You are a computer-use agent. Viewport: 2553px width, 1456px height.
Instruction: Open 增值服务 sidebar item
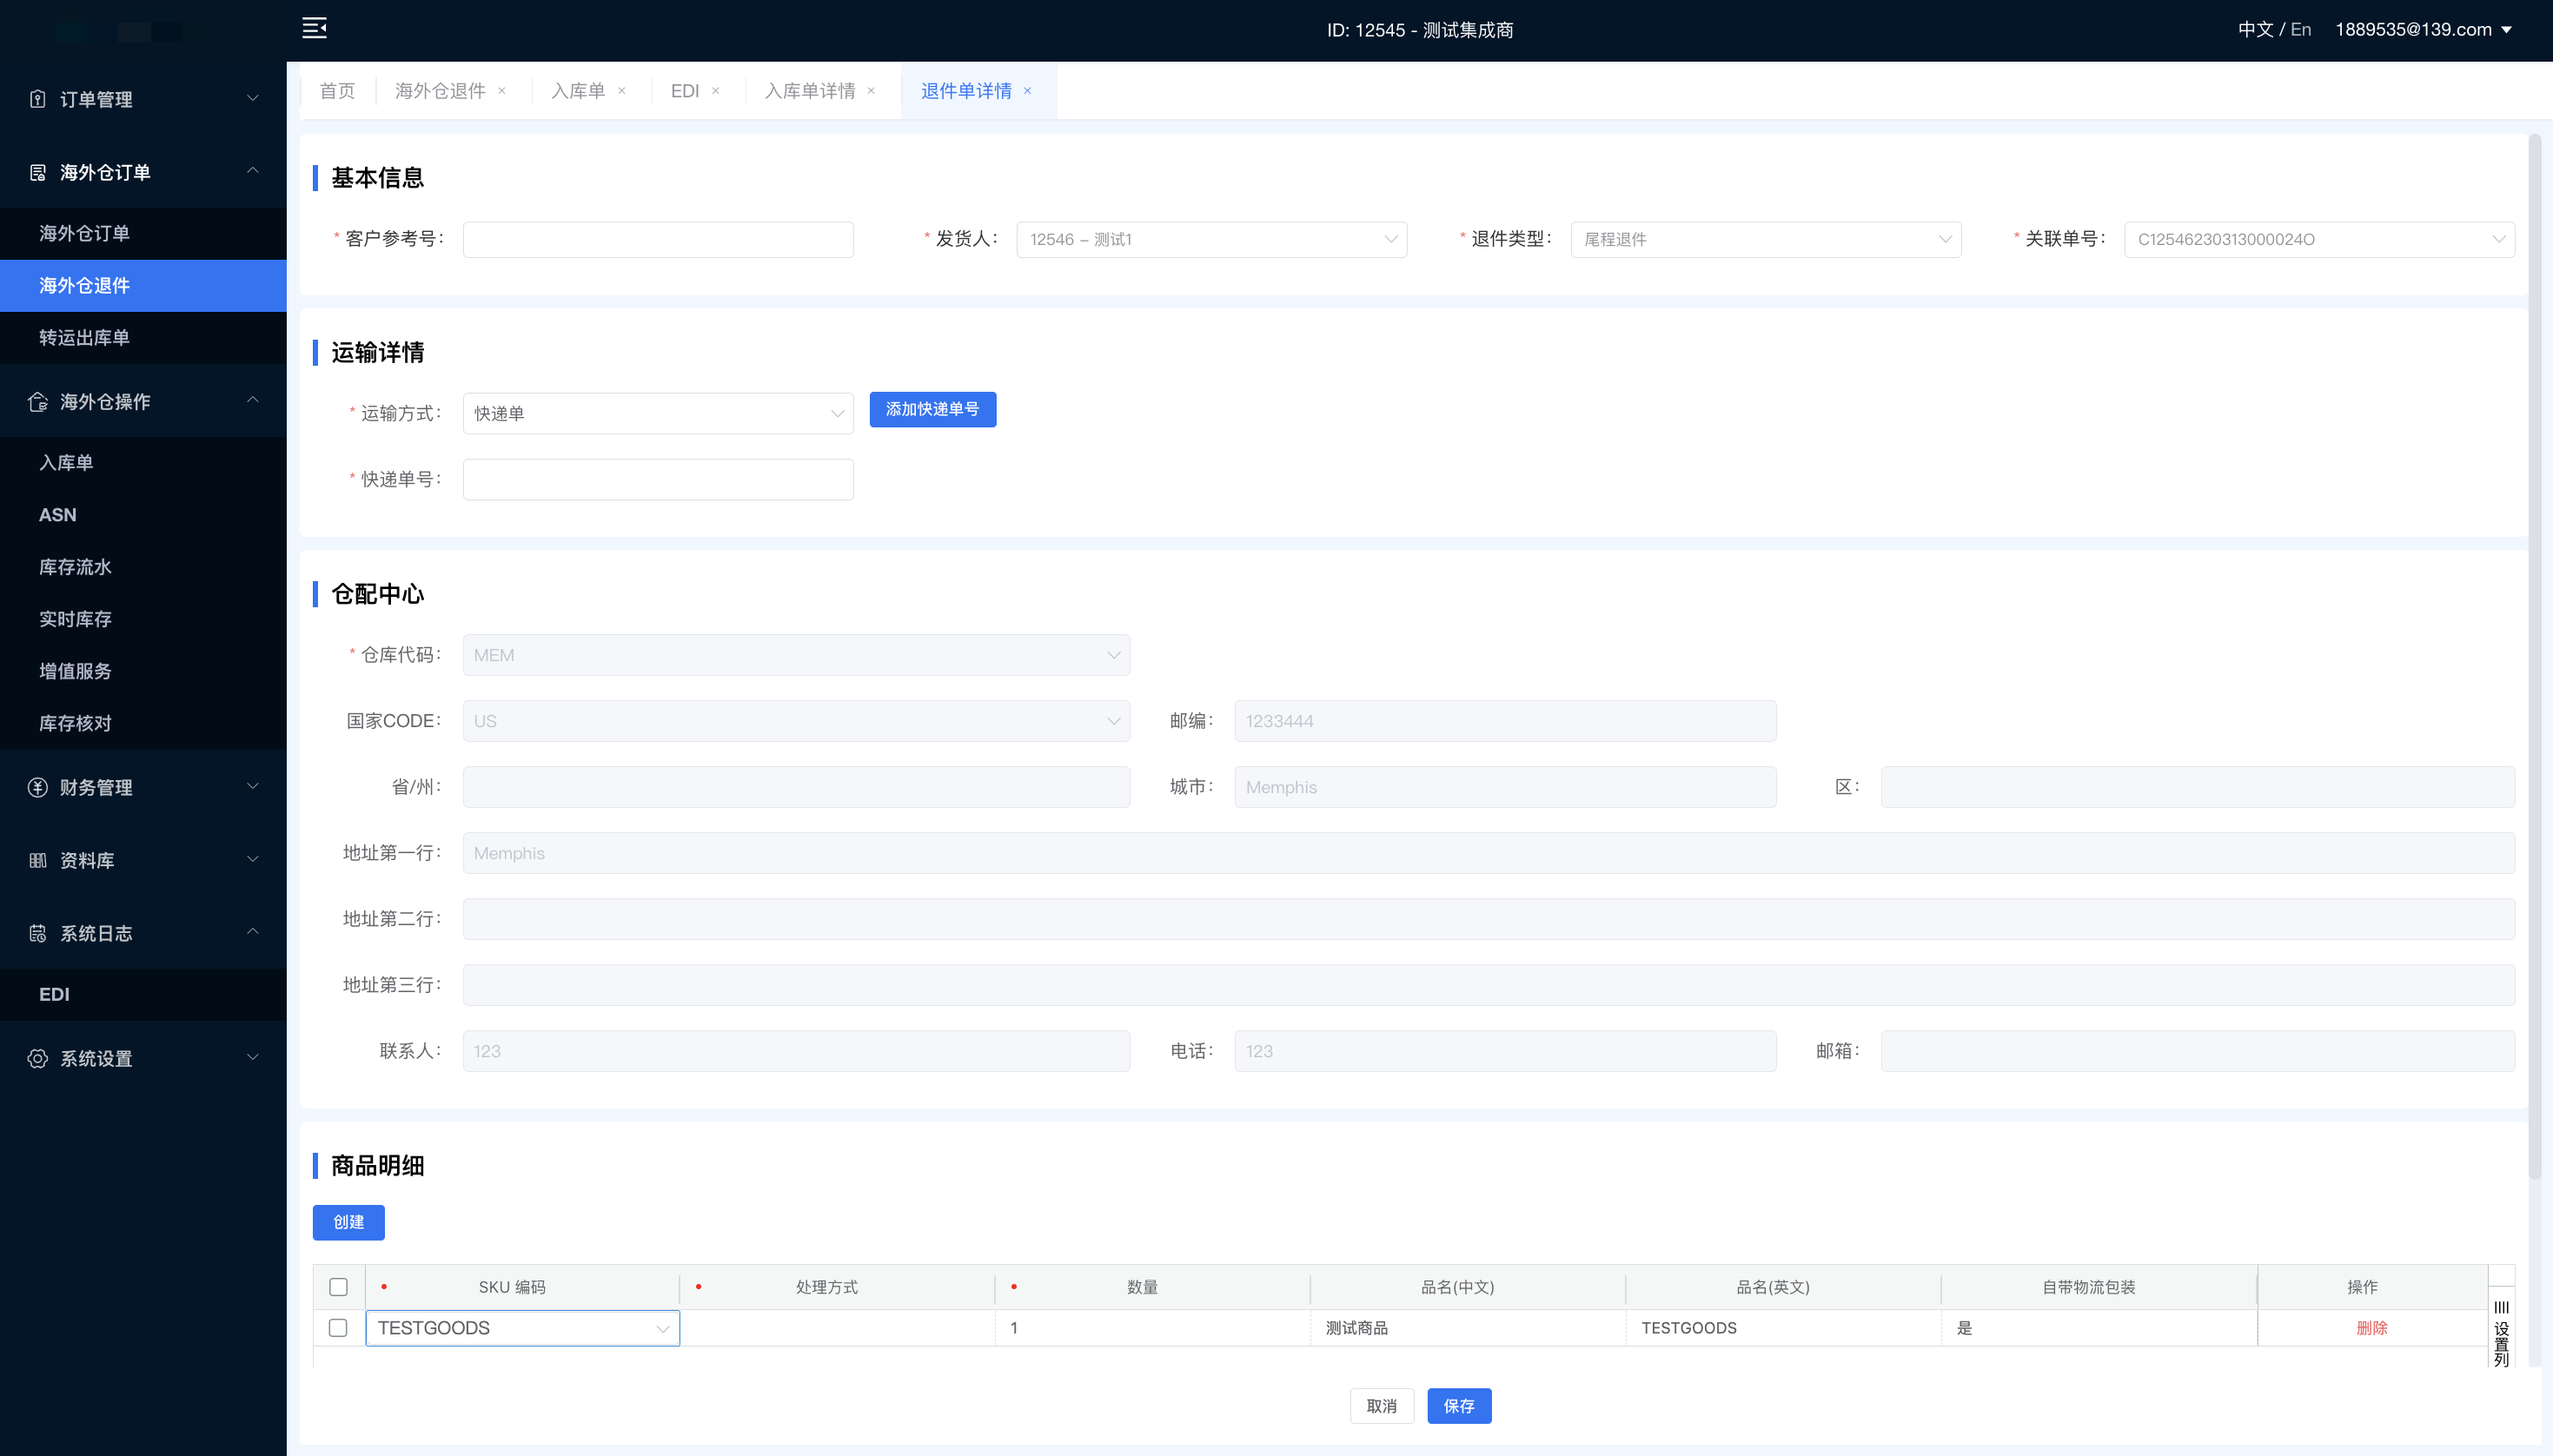click(143, 671)
